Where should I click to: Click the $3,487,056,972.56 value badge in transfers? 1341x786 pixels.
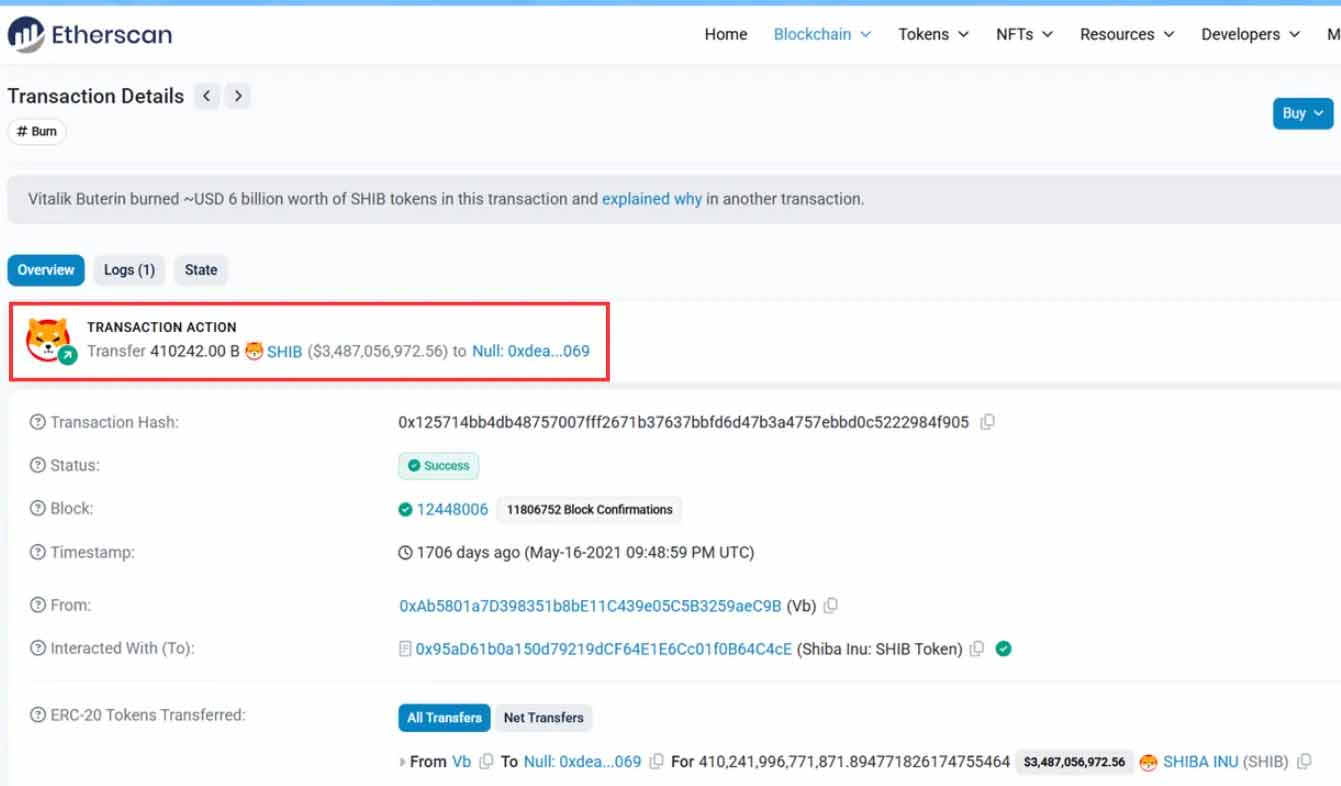point(1074,762)
